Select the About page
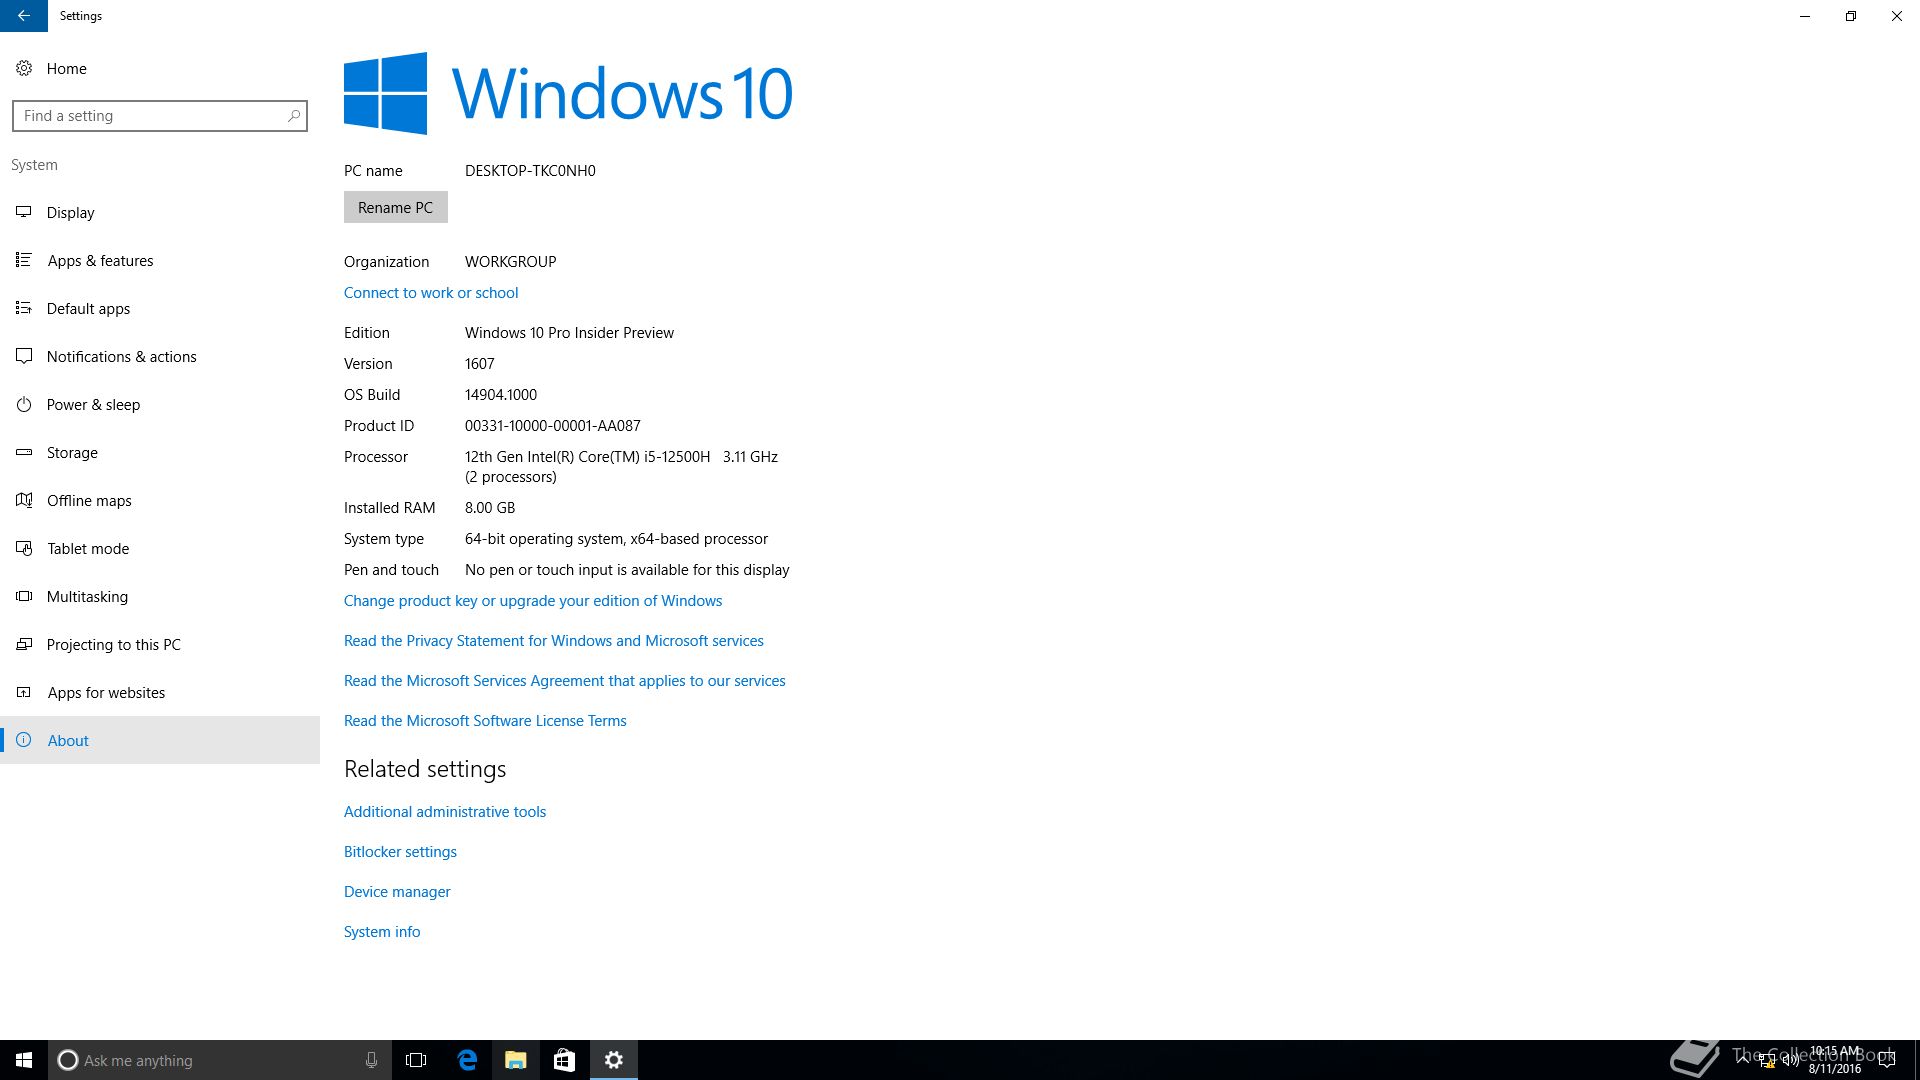1920x1080 pixels. click(160, 740)
